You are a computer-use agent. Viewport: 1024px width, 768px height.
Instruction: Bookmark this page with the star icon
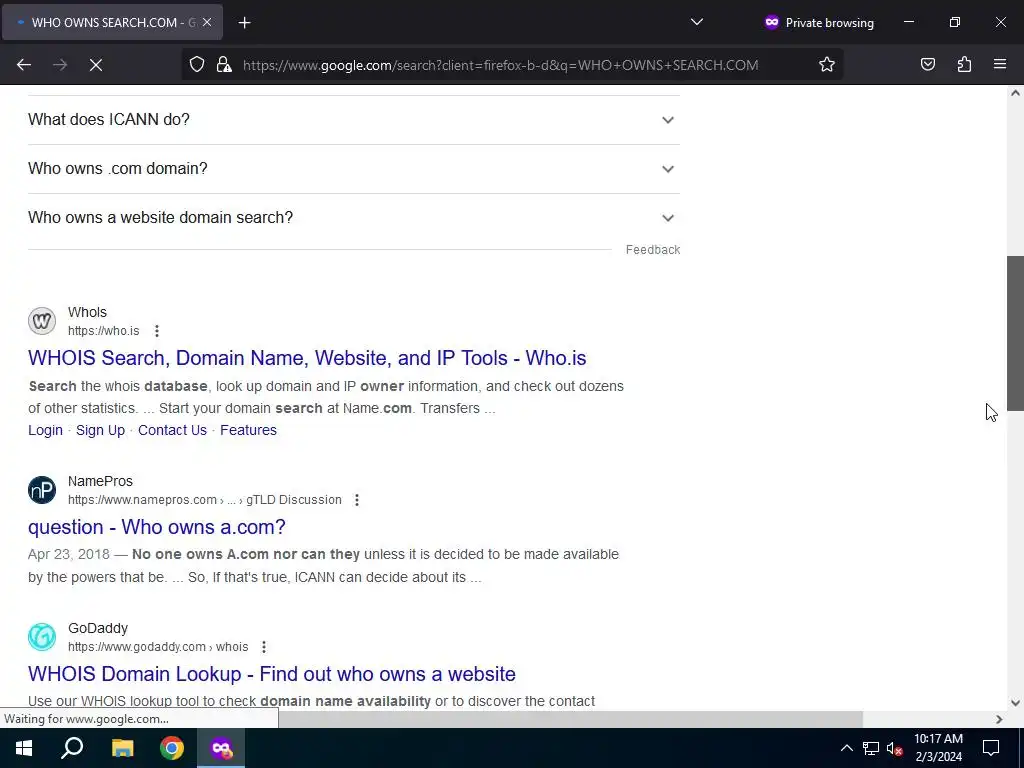(x=827, y=65)
